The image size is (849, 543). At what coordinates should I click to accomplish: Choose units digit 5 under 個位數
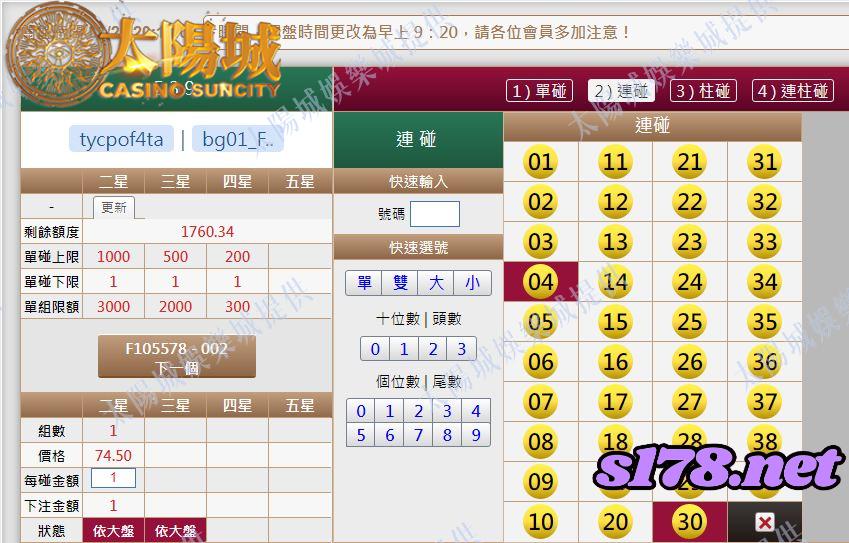tap(361, 435)
